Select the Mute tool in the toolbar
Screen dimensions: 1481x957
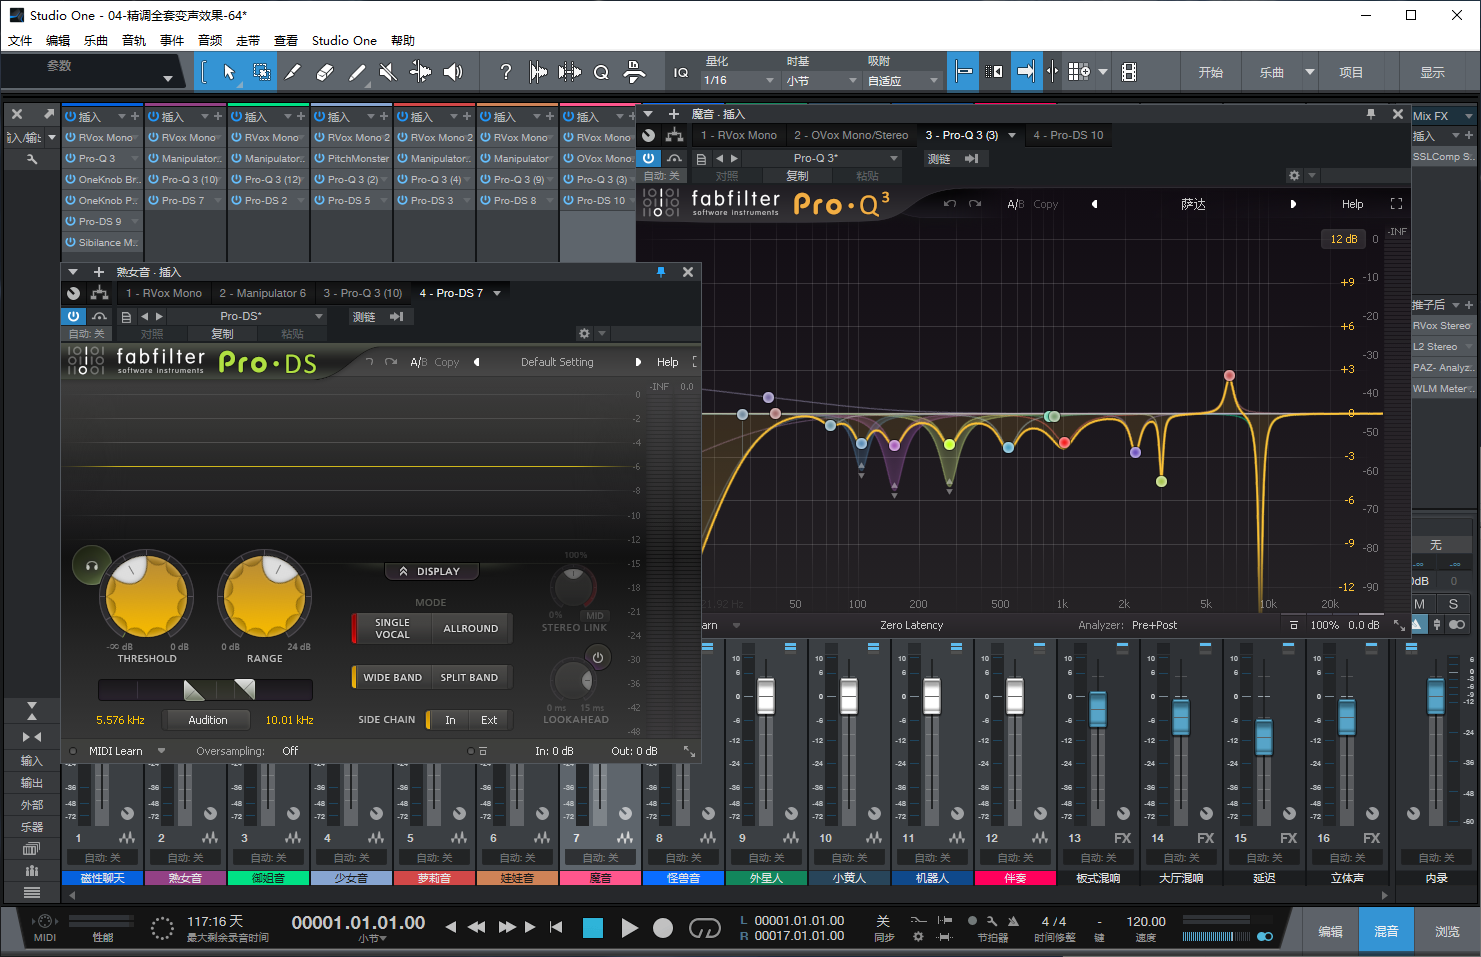click(387, 72)
